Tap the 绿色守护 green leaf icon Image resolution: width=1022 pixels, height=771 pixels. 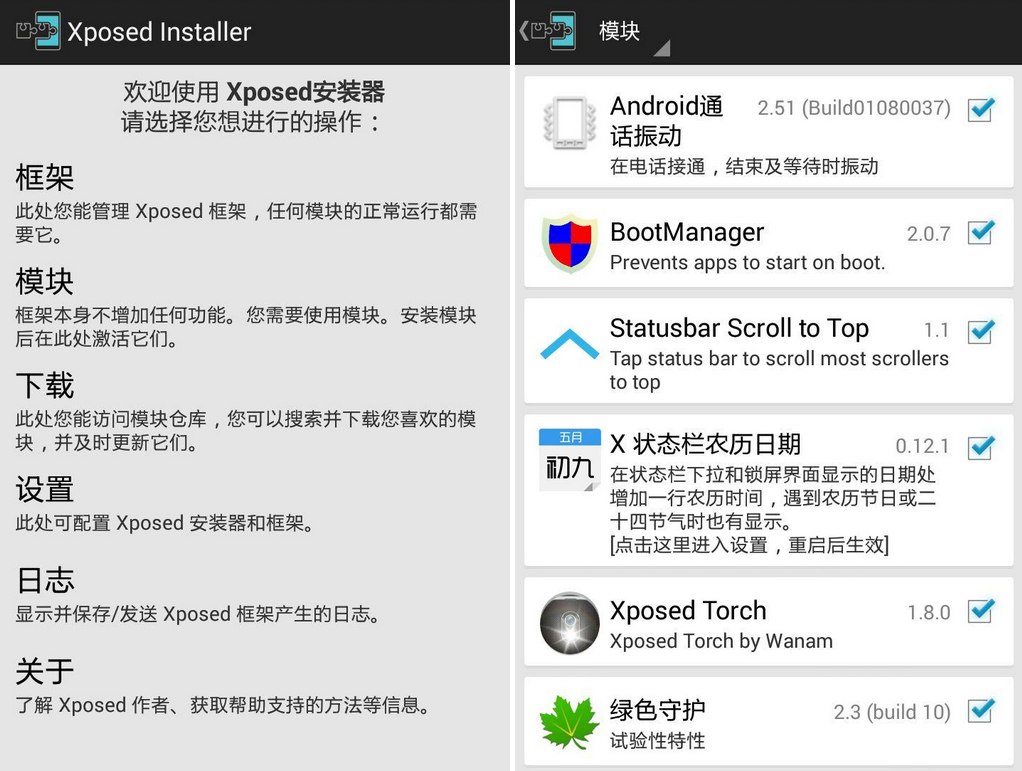click(570, 722)
